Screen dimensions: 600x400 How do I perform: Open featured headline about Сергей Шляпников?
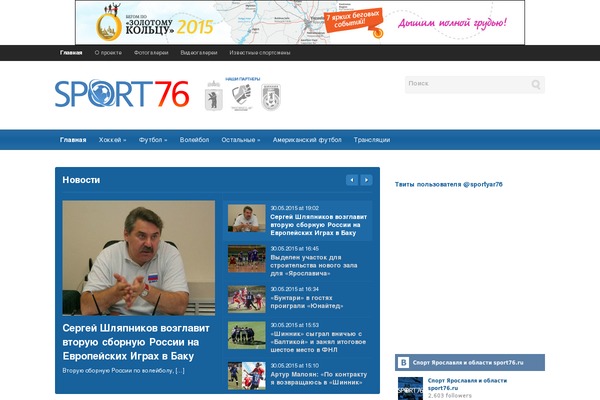136,342
